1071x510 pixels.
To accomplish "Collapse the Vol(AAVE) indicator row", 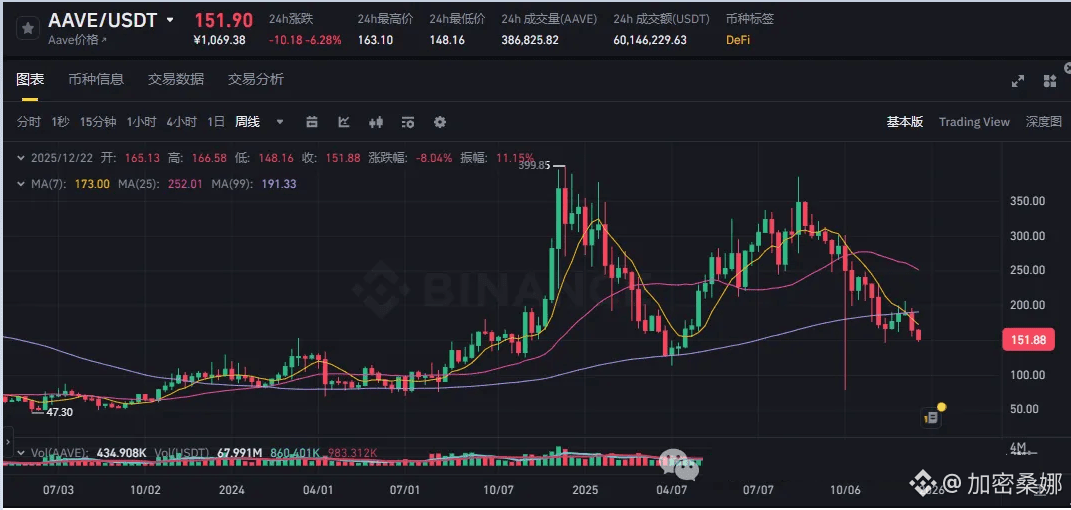I will point(23,452).
